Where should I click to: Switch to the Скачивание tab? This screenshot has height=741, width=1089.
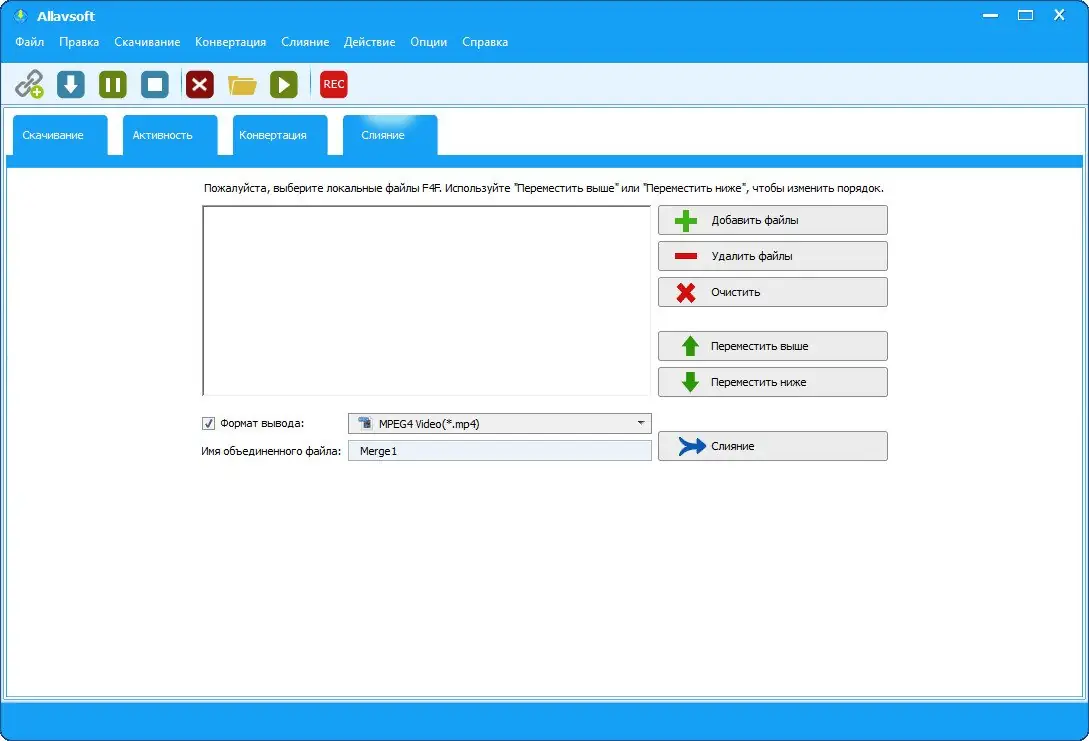(60, 135)
